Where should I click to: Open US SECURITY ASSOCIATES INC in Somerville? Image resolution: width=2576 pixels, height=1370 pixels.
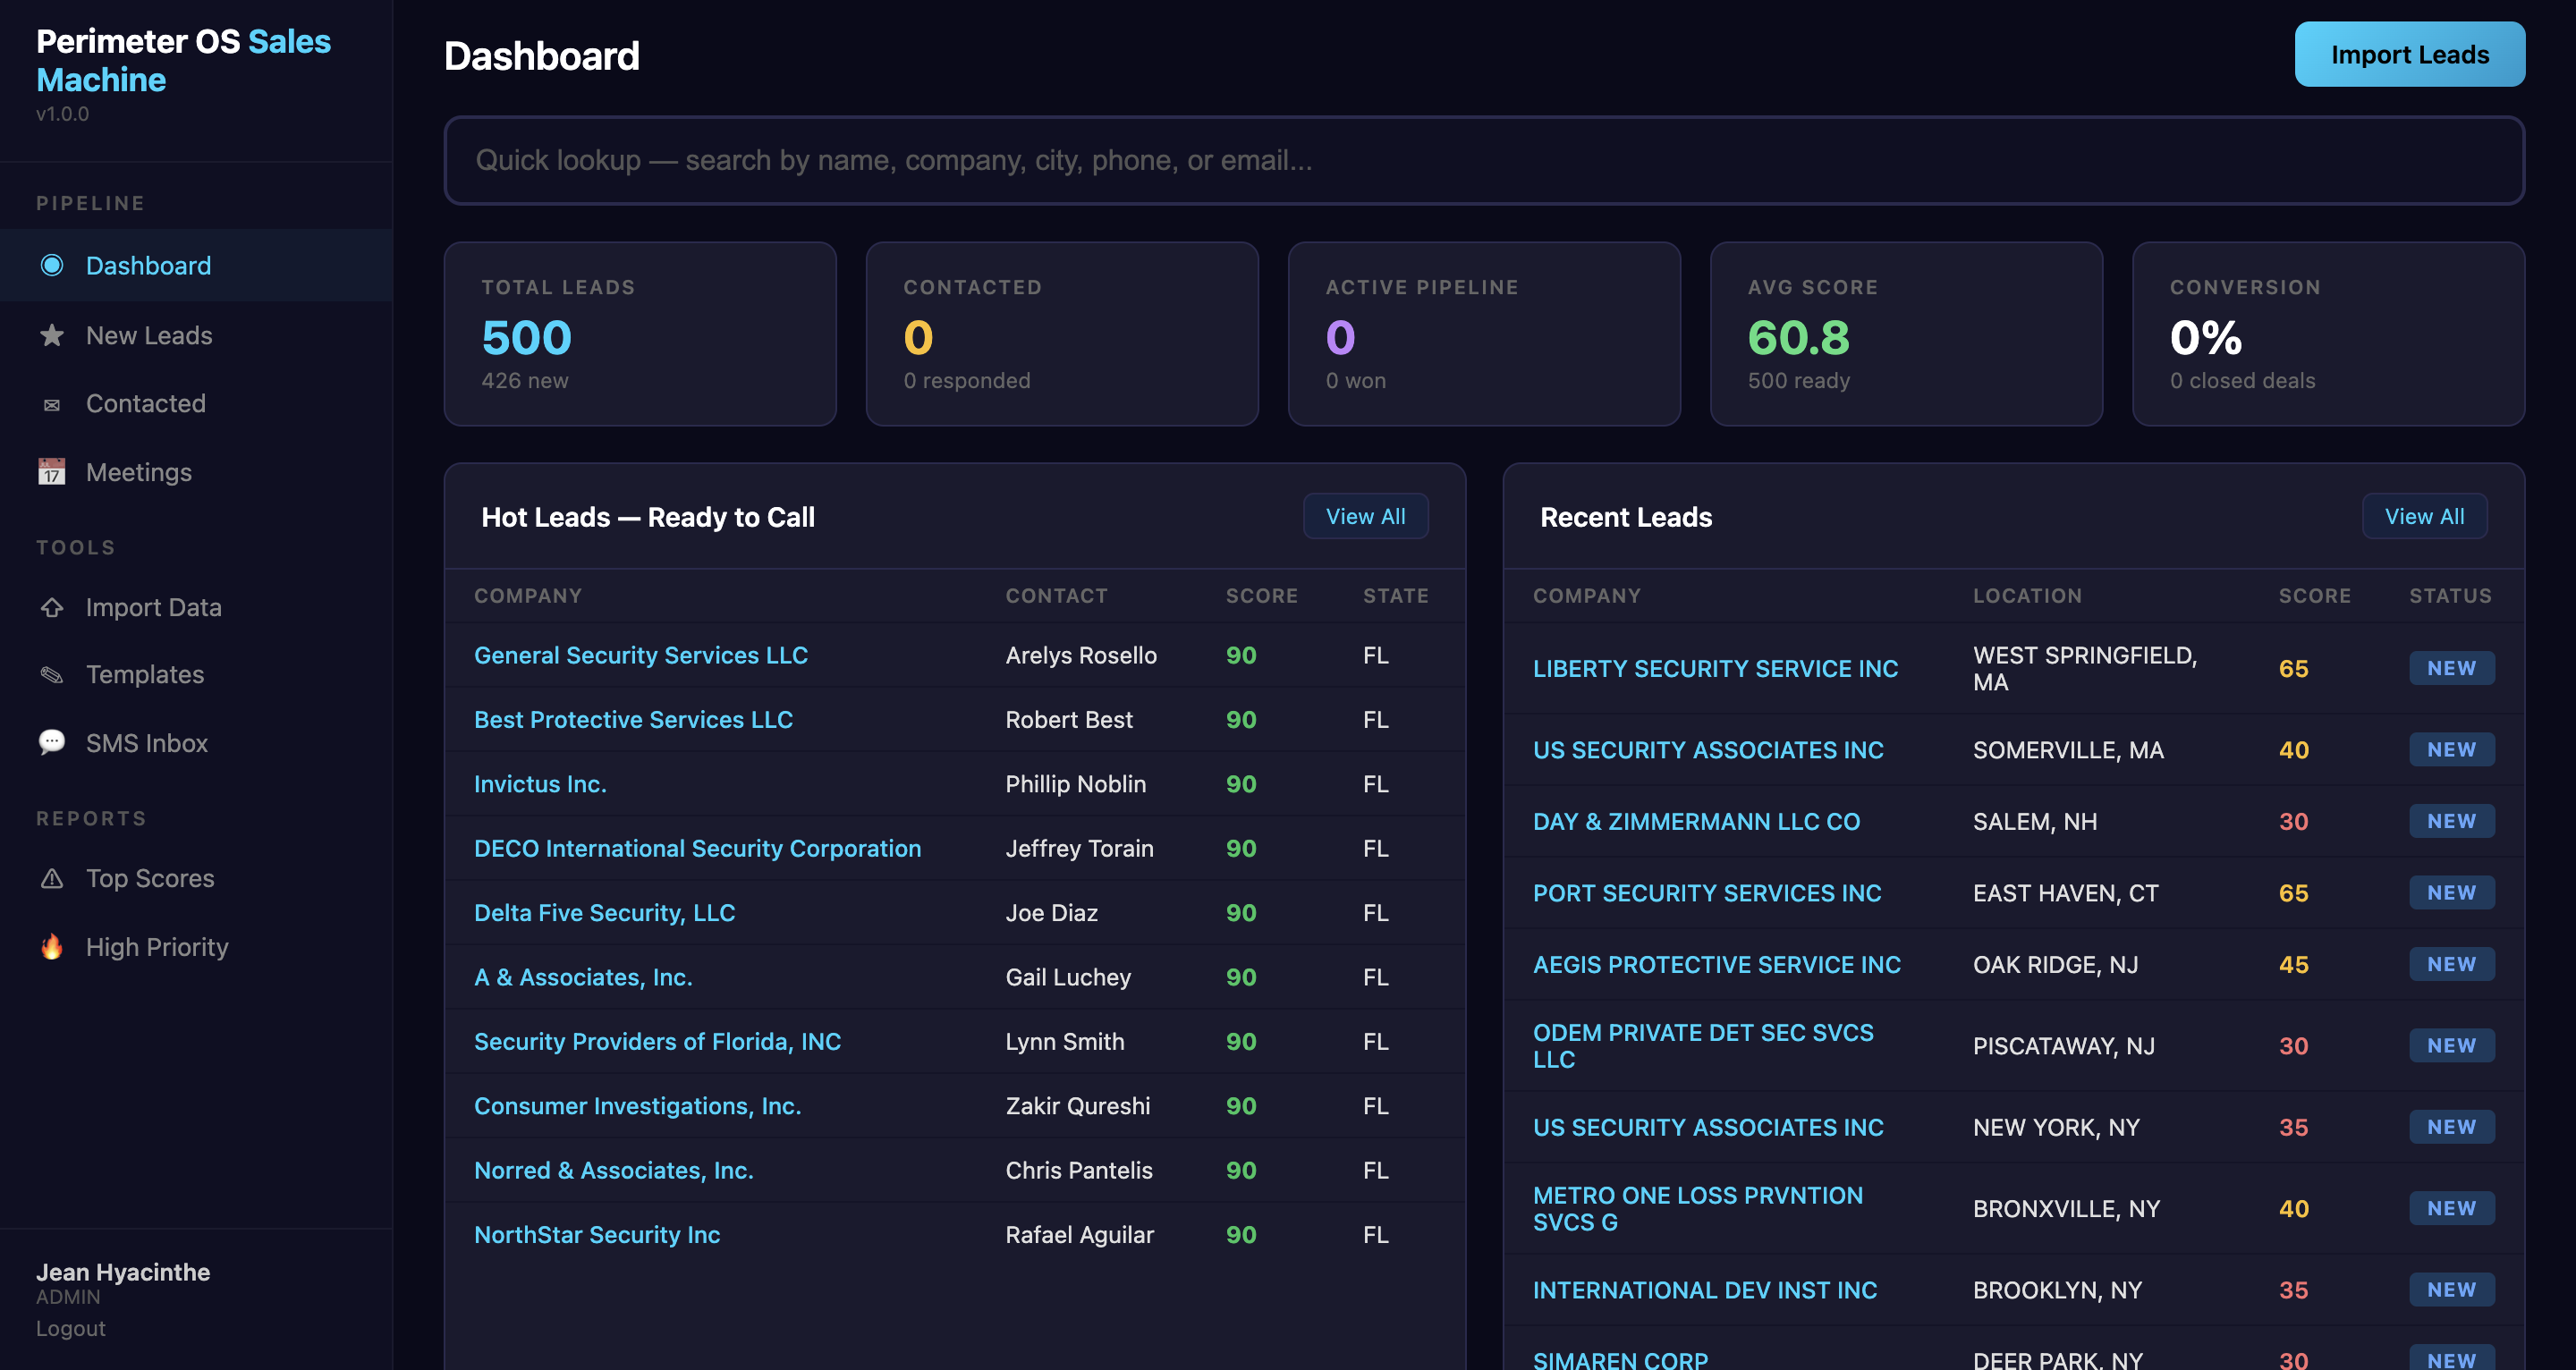[1708, 749]
